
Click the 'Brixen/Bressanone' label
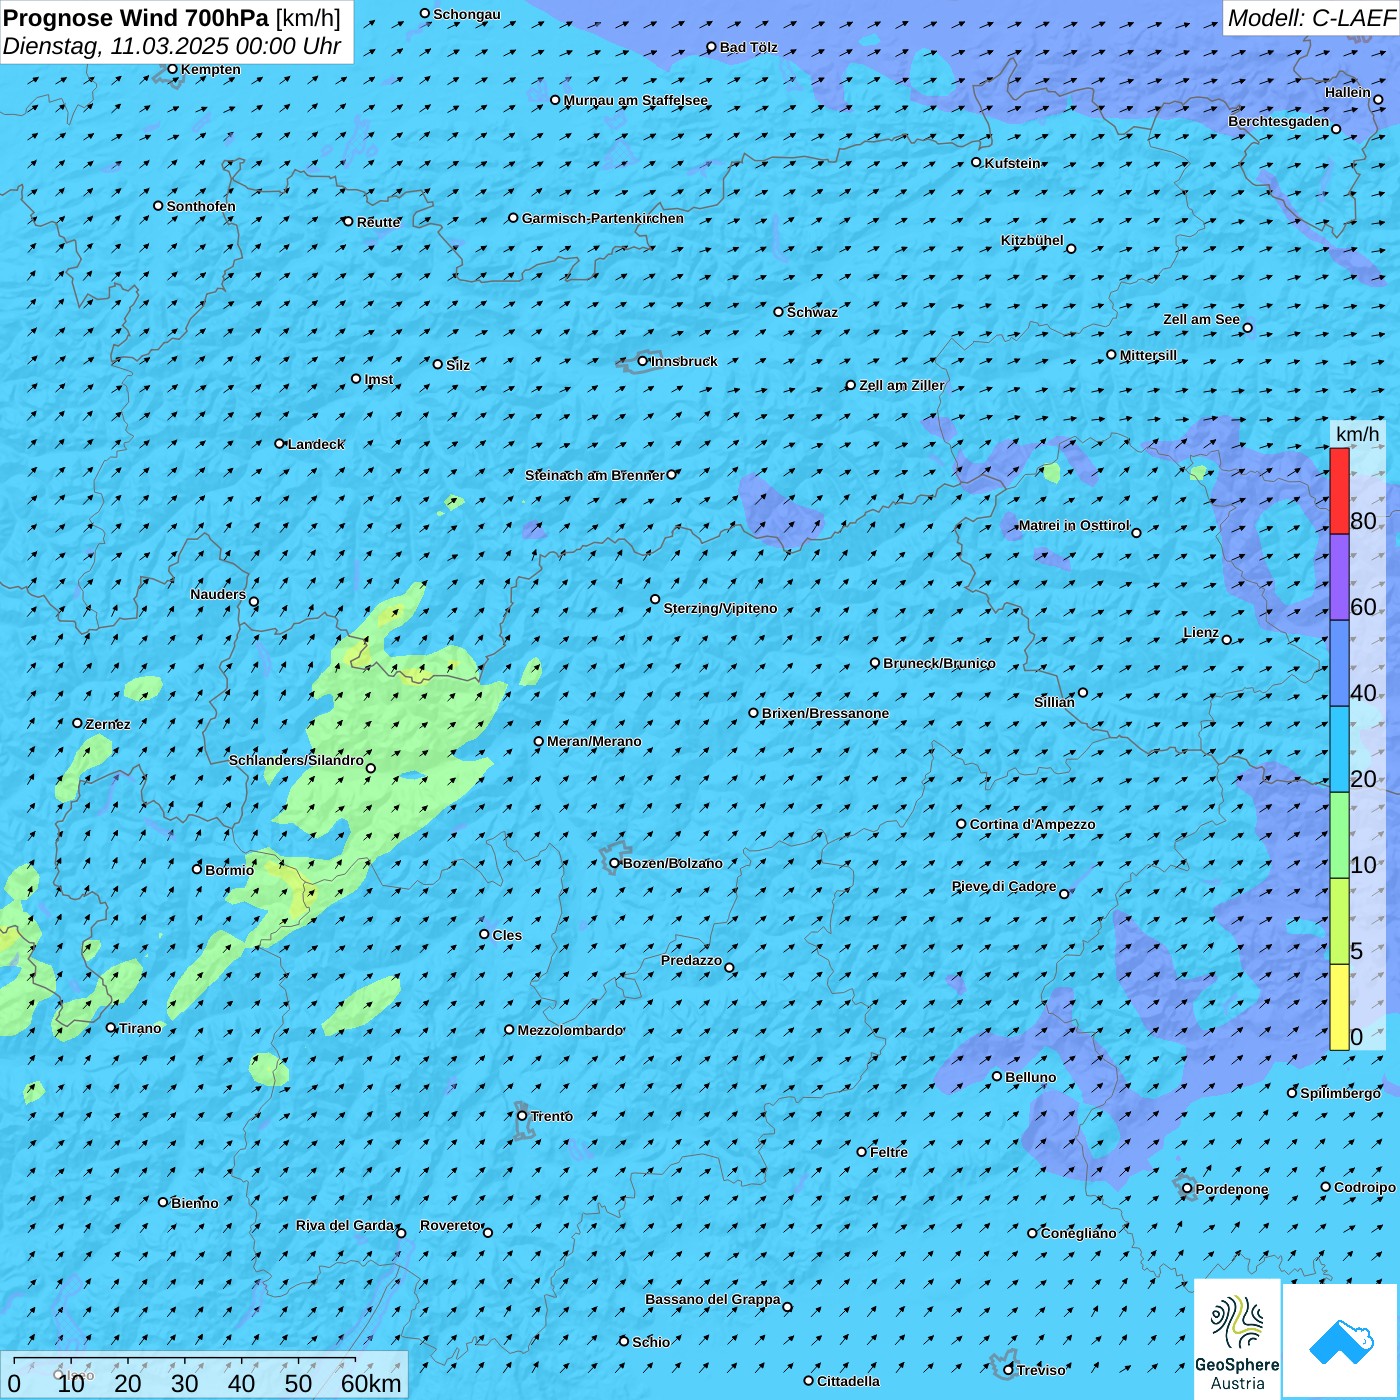coord(825,713)
